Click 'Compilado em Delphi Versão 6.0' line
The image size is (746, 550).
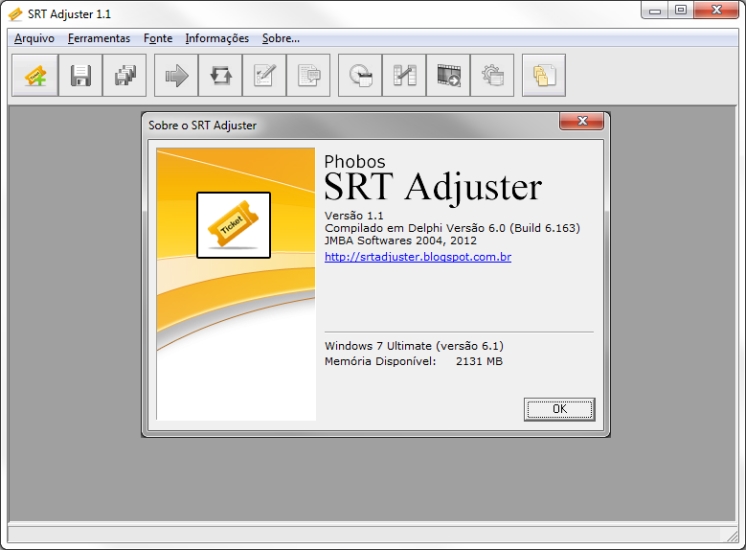(452, 228)
